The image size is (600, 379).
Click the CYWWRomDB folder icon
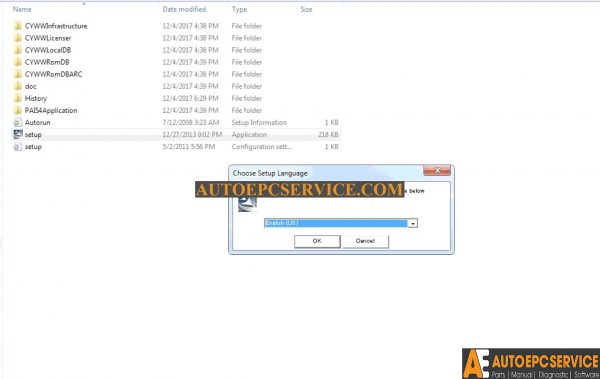point(18,62)
